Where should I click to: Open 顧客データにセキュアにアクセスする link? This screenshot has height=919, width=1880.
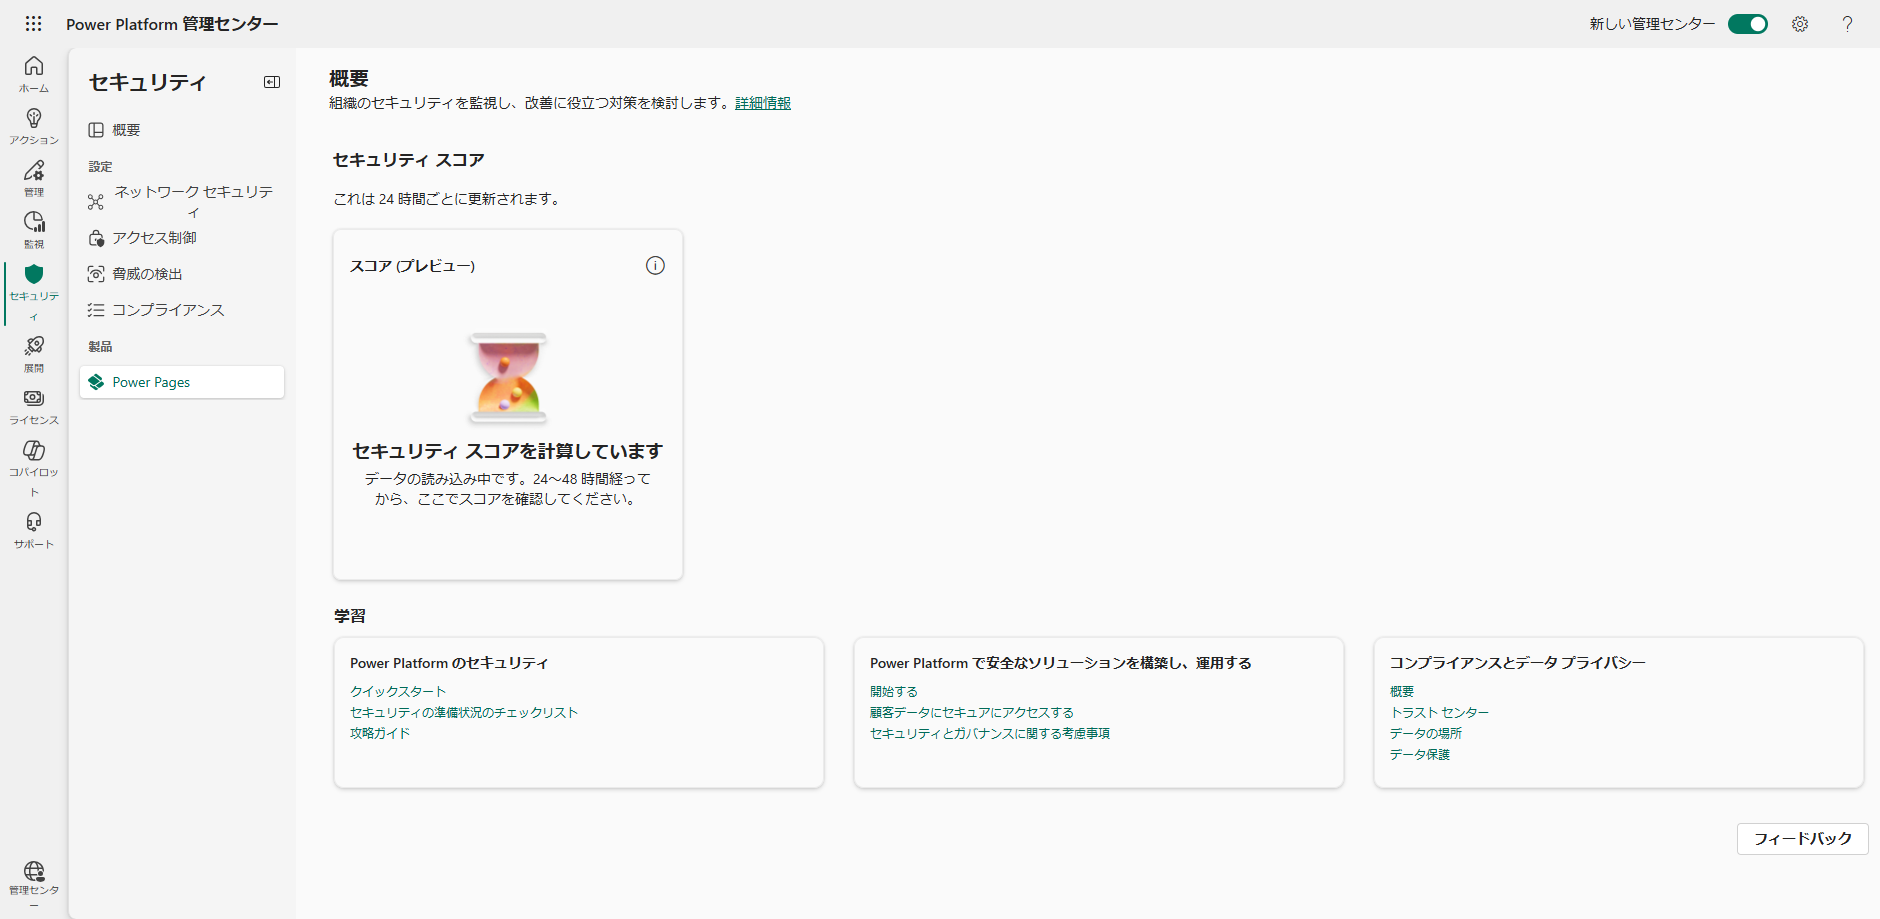[x=972, y=712]
